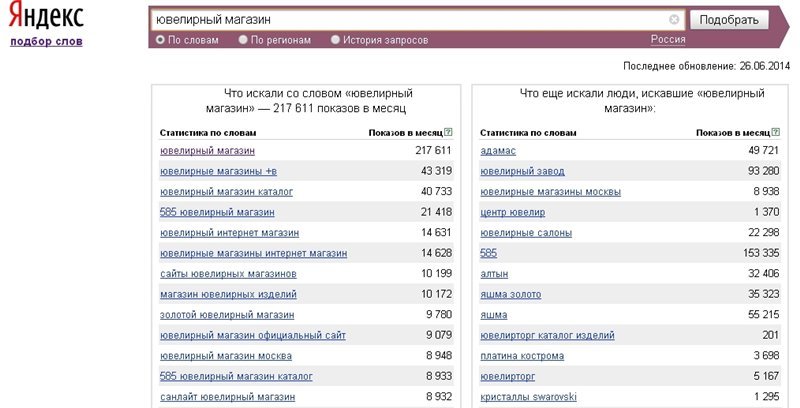800x408 pixels.
Task: Open the standalone ювелирторг link
Action: point(508,376)
